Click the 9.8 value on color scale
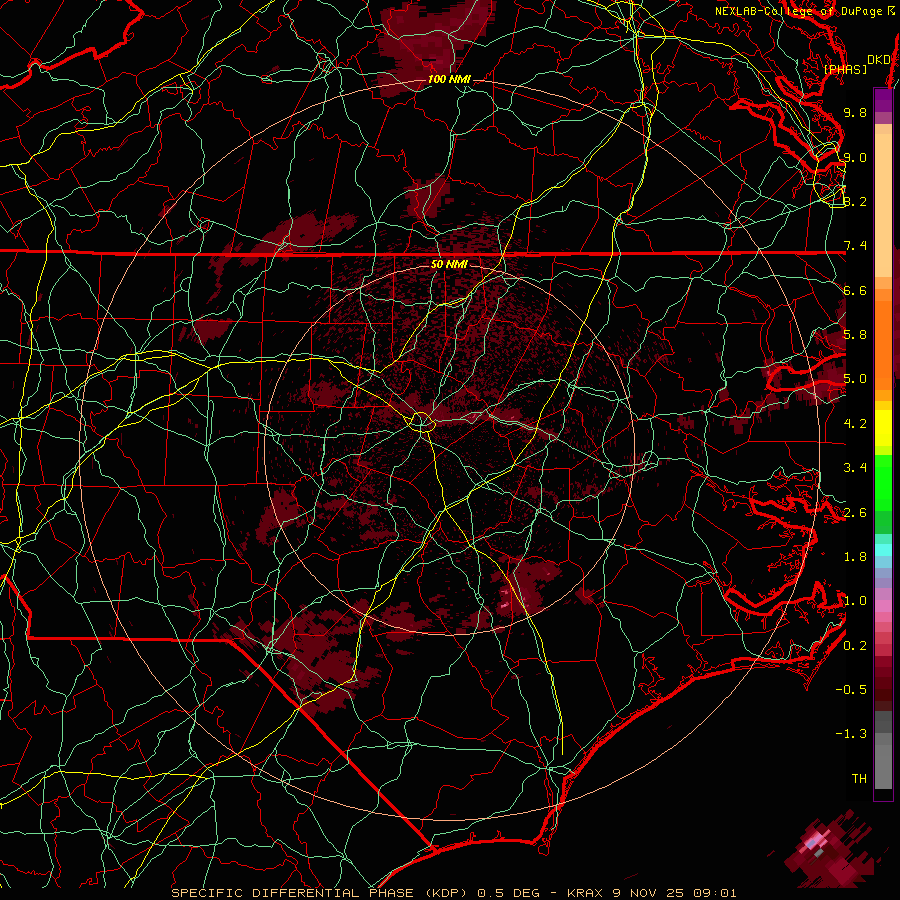This screenshot has width=900, height=900. tap(855, 112)
